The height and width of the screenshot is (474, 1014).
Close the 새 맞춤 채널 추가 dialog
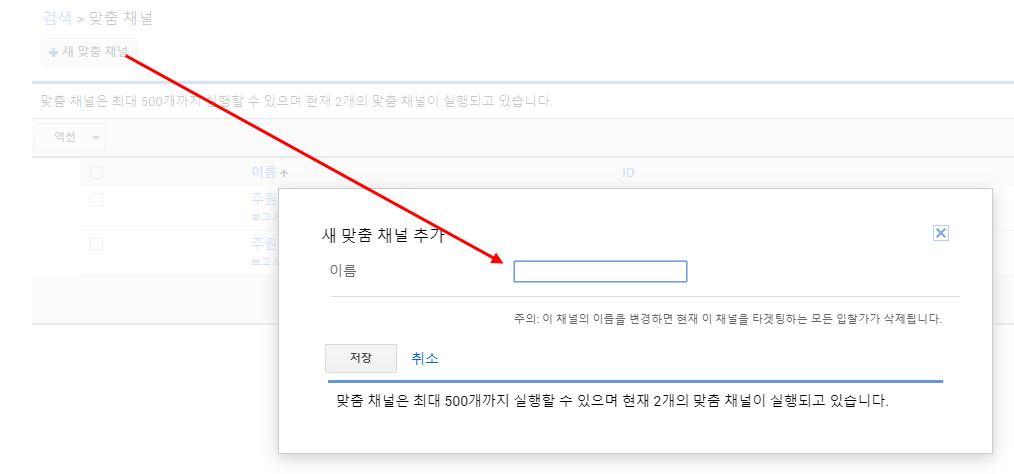(941, 233)
